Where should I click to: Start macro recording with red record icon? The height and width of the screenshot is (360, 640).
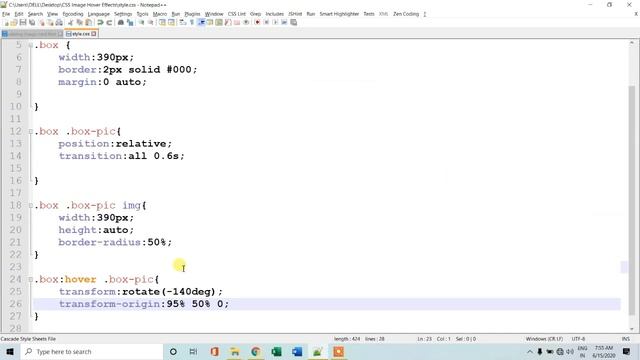click(x=258, y=22)
